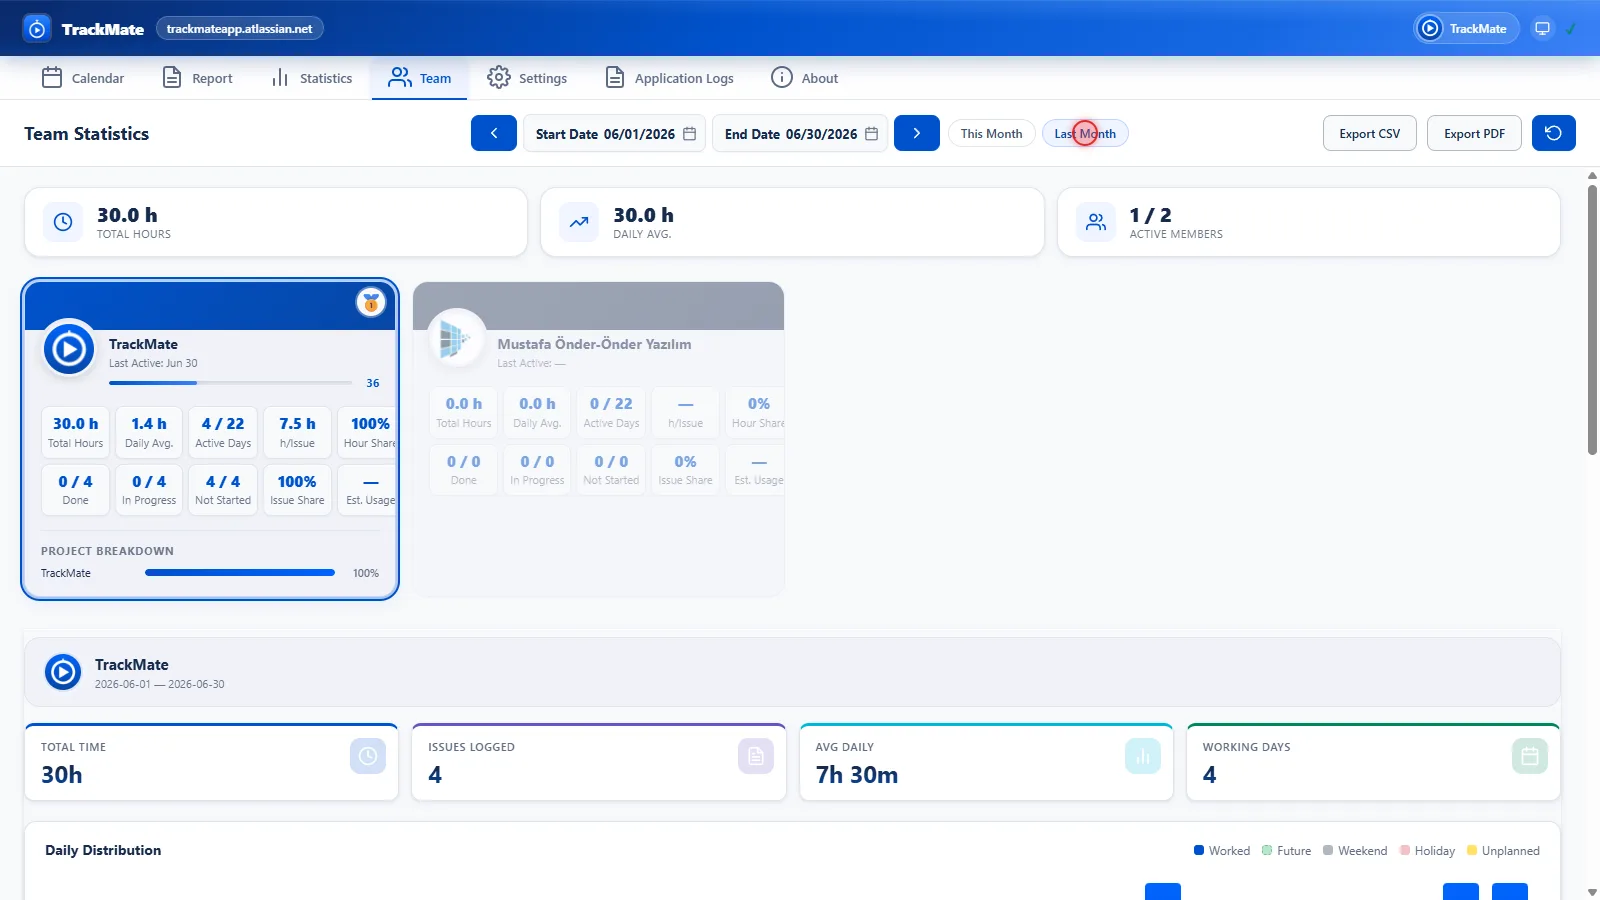Click TrackMate card's 1.4 h Daily Avg tile
The image size is (1600, 900).
point(149,433)
